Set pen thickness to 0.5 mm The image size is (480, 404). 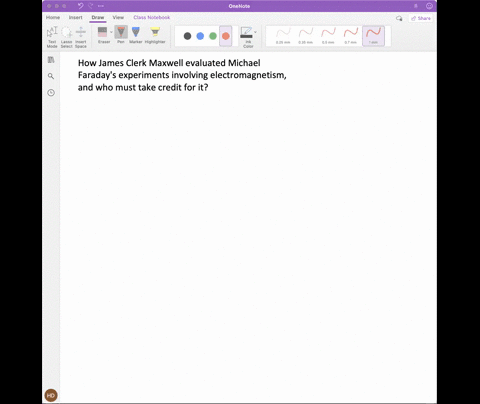pyautogui.click(x=328, y=36)
